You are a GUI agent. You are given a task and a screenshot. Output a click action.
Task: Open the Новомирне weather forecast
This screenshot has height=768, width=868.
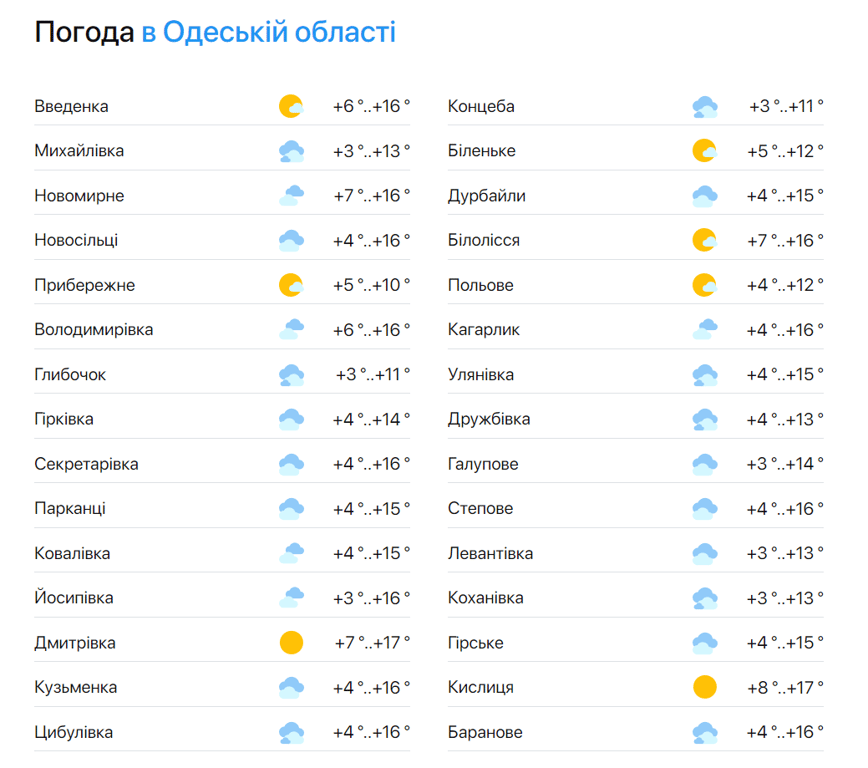(x=79, y=196)
